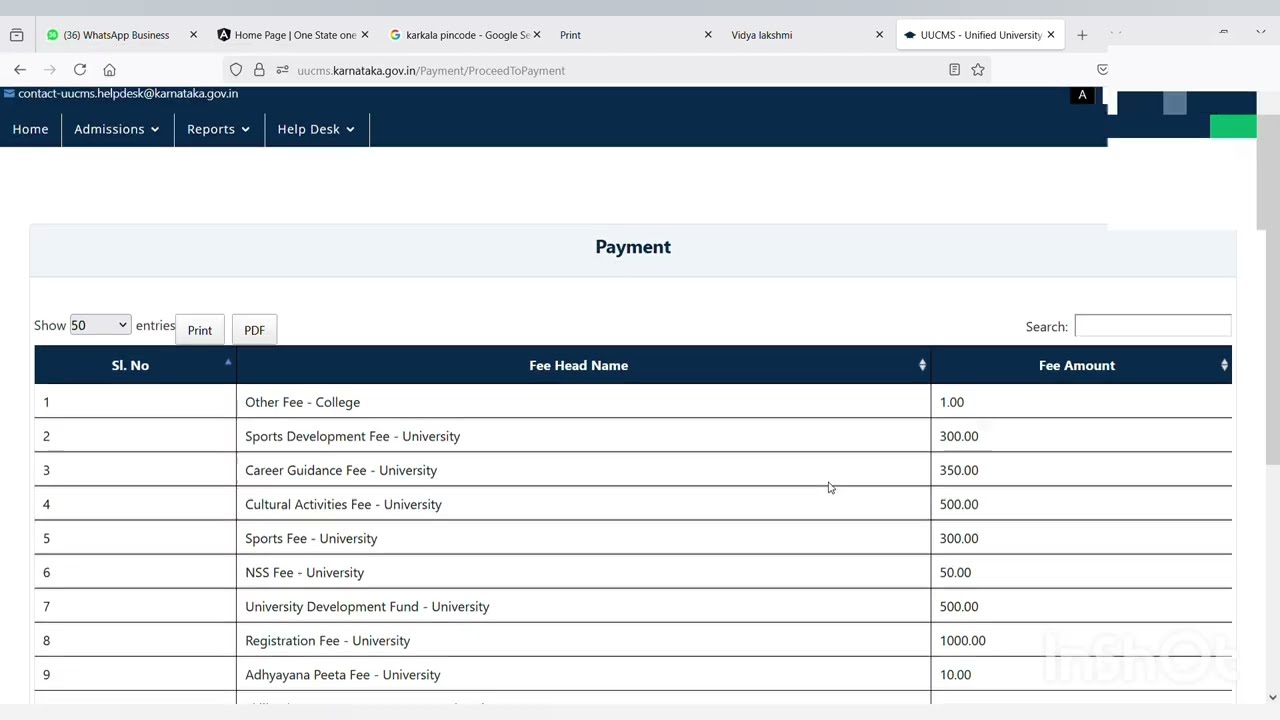Image resolution: width=1280 pixels, height=720 pixels.
Task: Click the 50.00 fee amount
Action: 955,572
